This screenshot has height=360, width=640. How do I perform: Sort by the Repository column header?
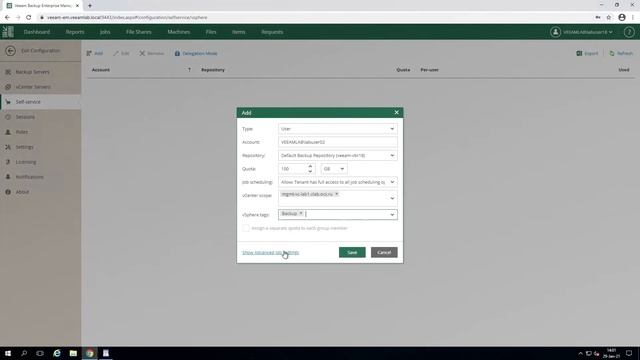coord(213,70)
